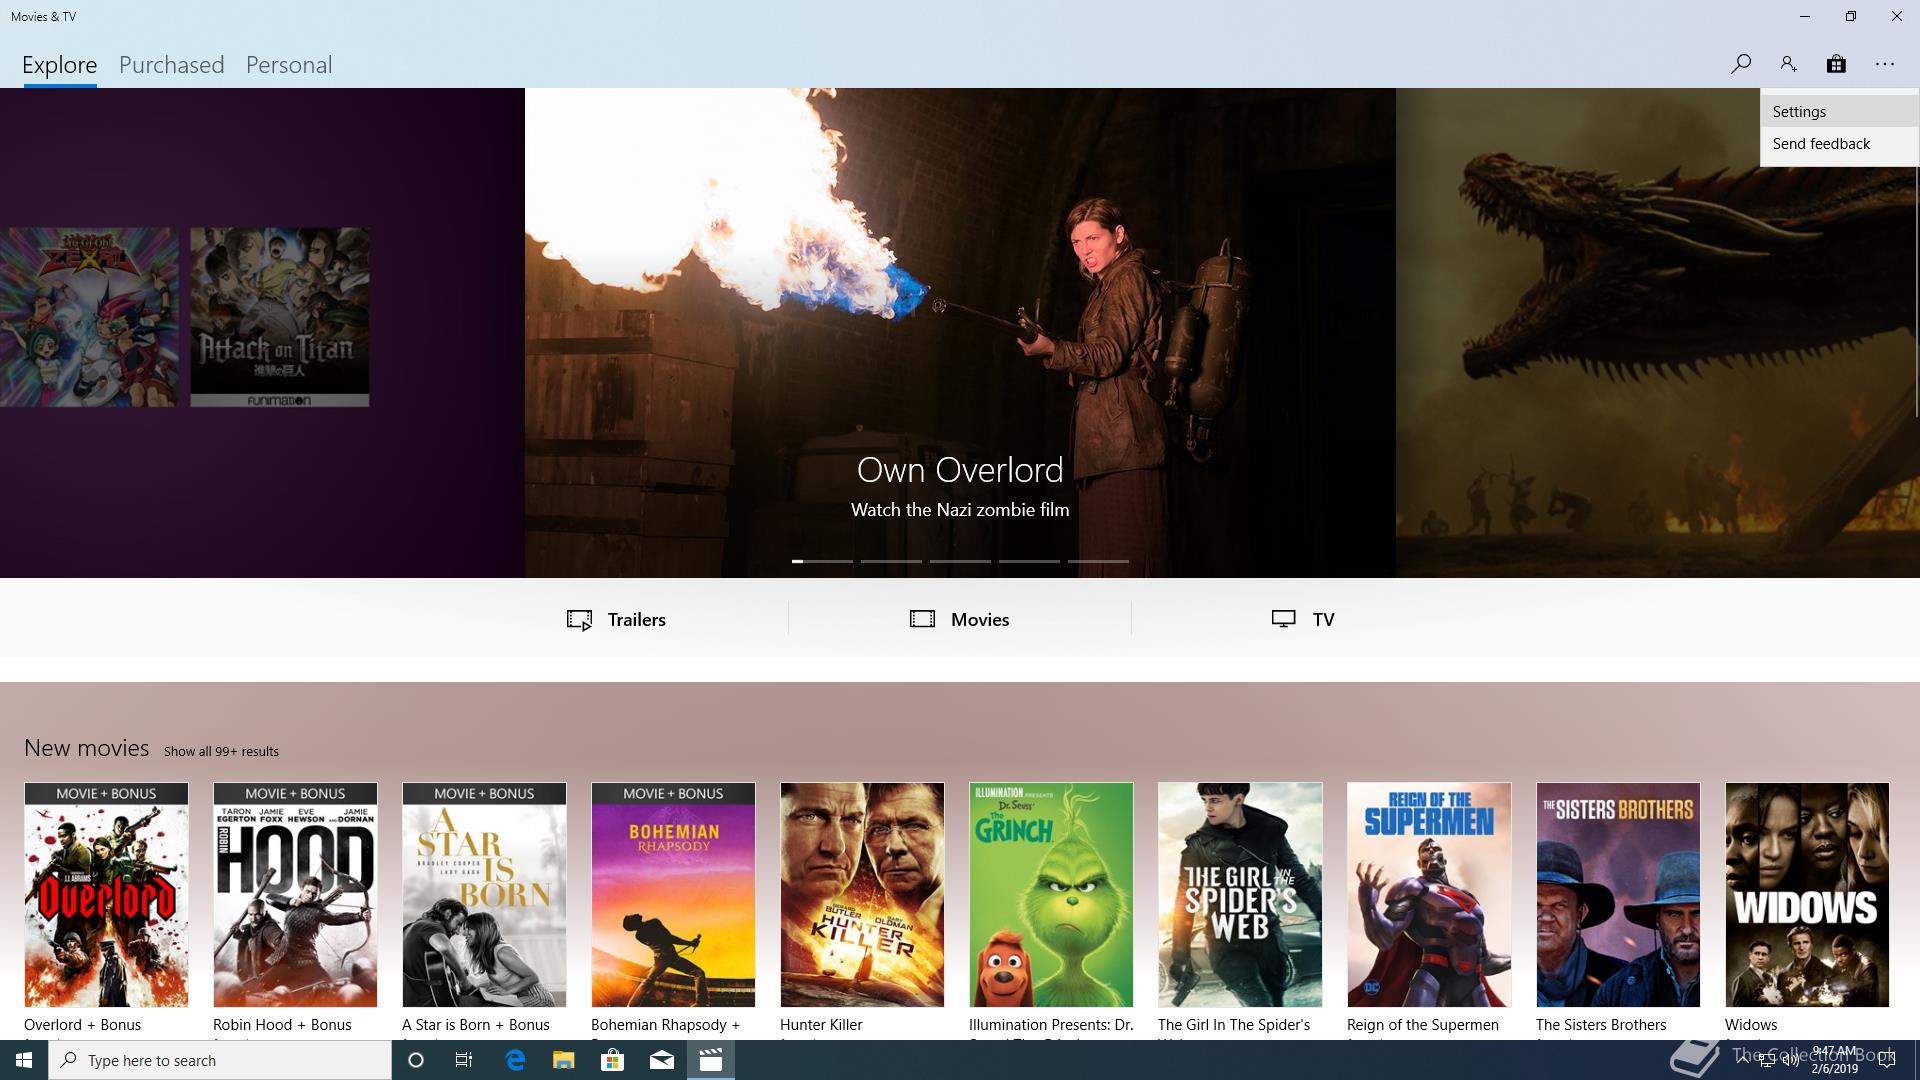Image resolution: width=1920 pixels, height=1080 pixels.
Task: Open the Robin Hood movie poster
Action: (x=295, y=895)
